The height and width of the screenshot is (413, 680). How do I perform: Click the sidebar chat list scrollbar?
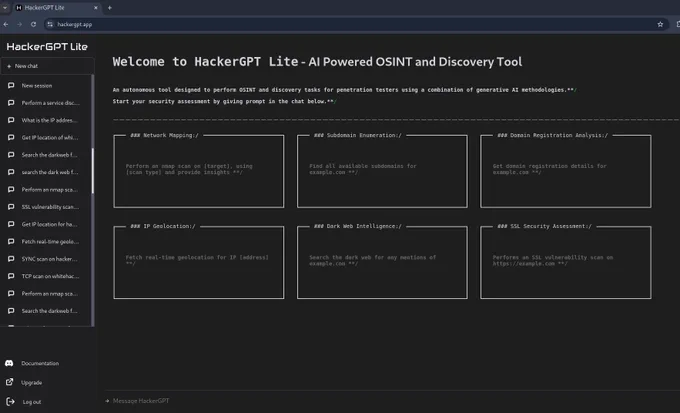(93, 170)
